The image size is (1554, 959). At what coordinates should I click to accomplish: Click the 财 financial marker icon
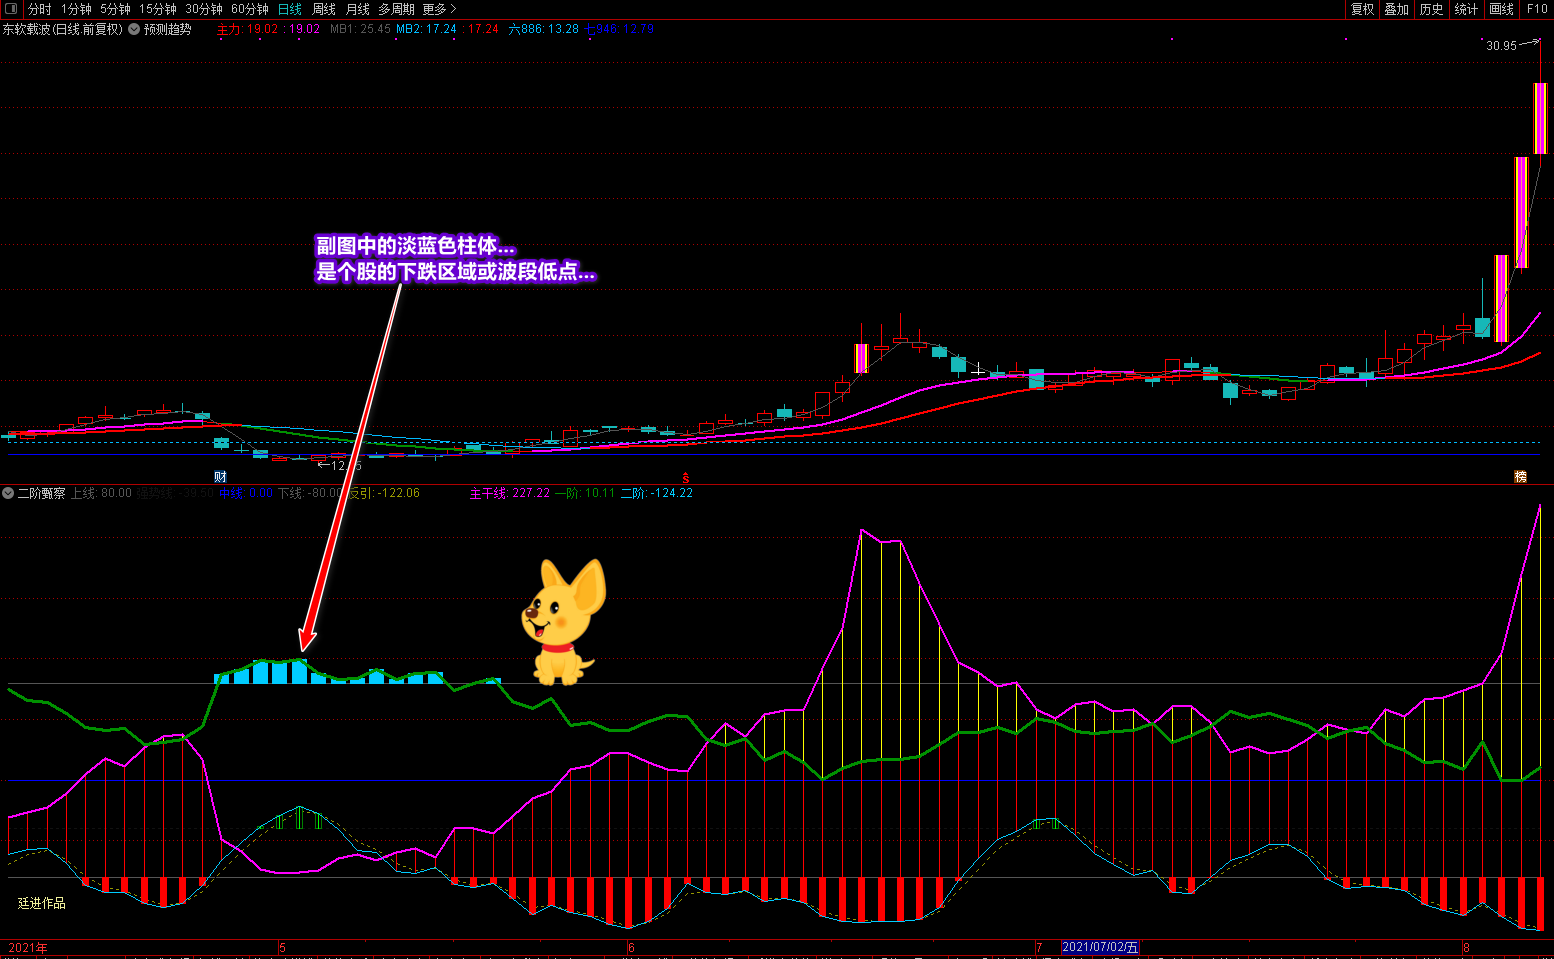pyautogui.click(x=220, y=477)
